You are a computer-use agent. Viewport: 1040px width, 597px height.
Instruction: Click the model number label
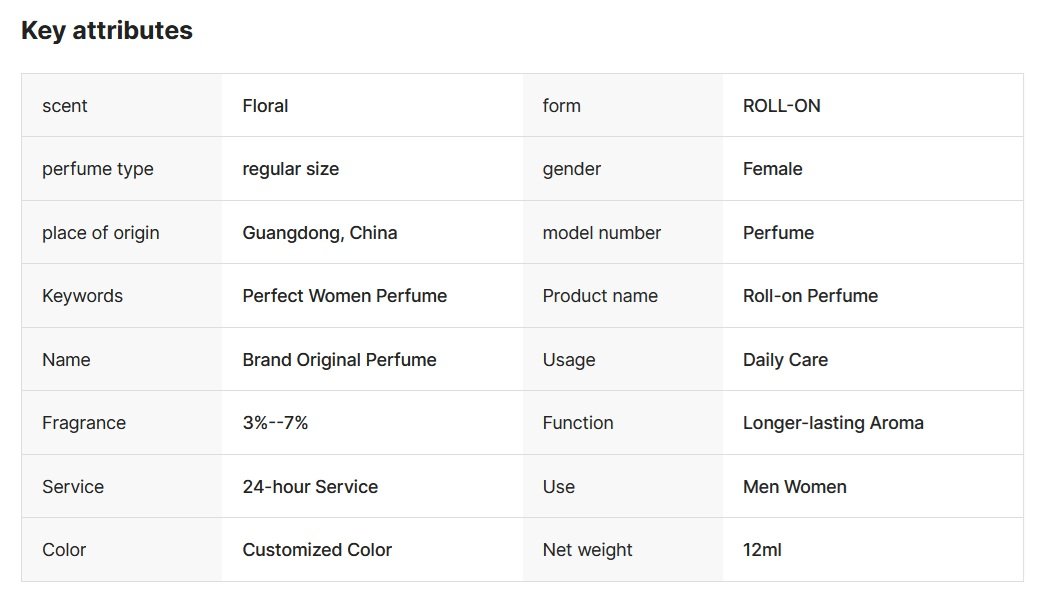[601, 233]
